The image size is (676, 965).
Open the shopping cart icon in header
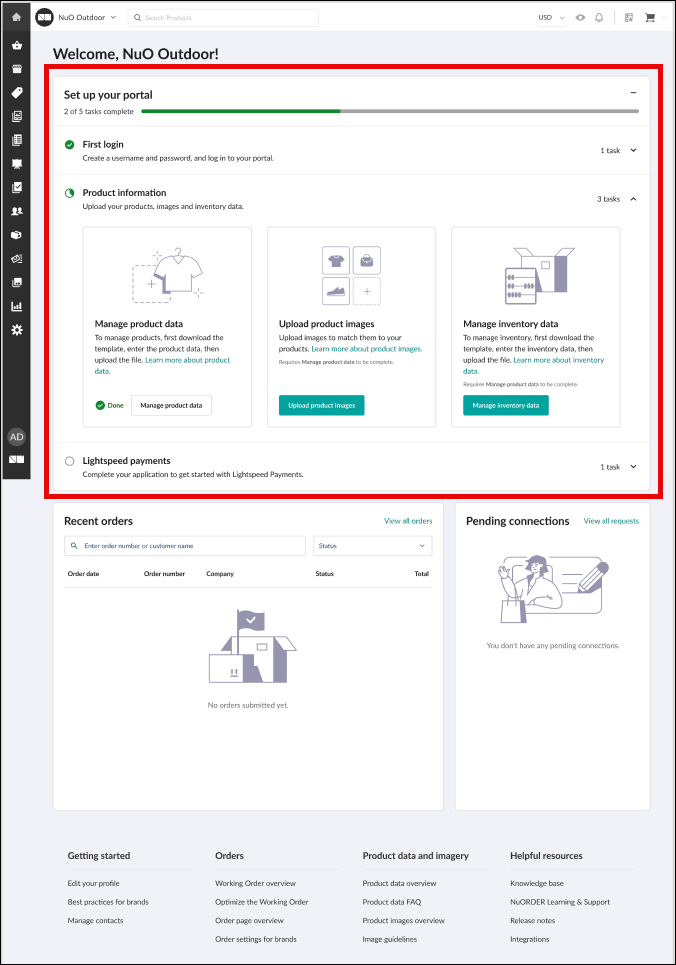[x=650, y=18]
